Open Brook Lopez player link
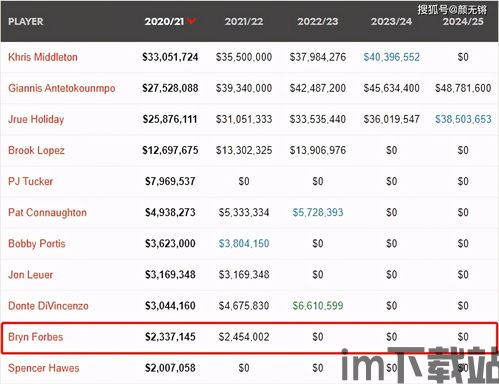 click(36, 150)
